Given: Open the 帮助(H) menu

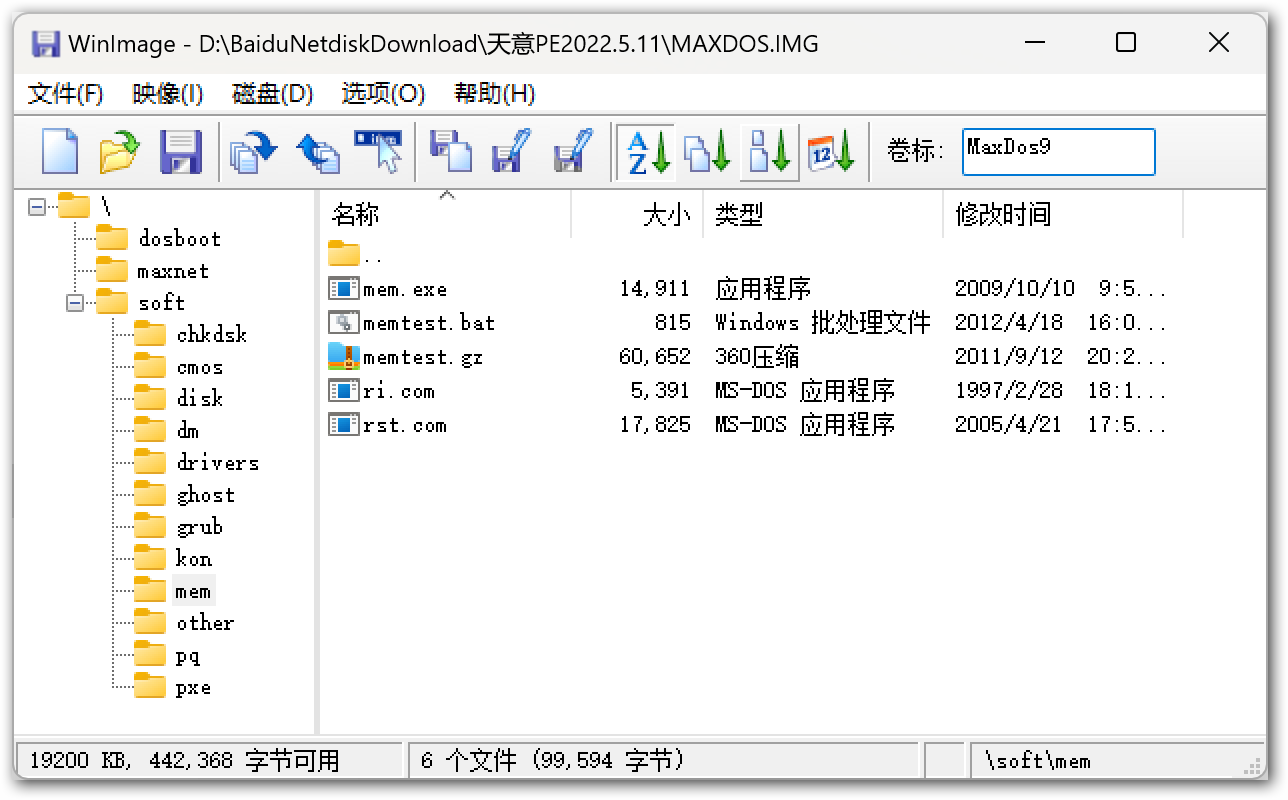Looking at the screenshot, I should (495, 94).
